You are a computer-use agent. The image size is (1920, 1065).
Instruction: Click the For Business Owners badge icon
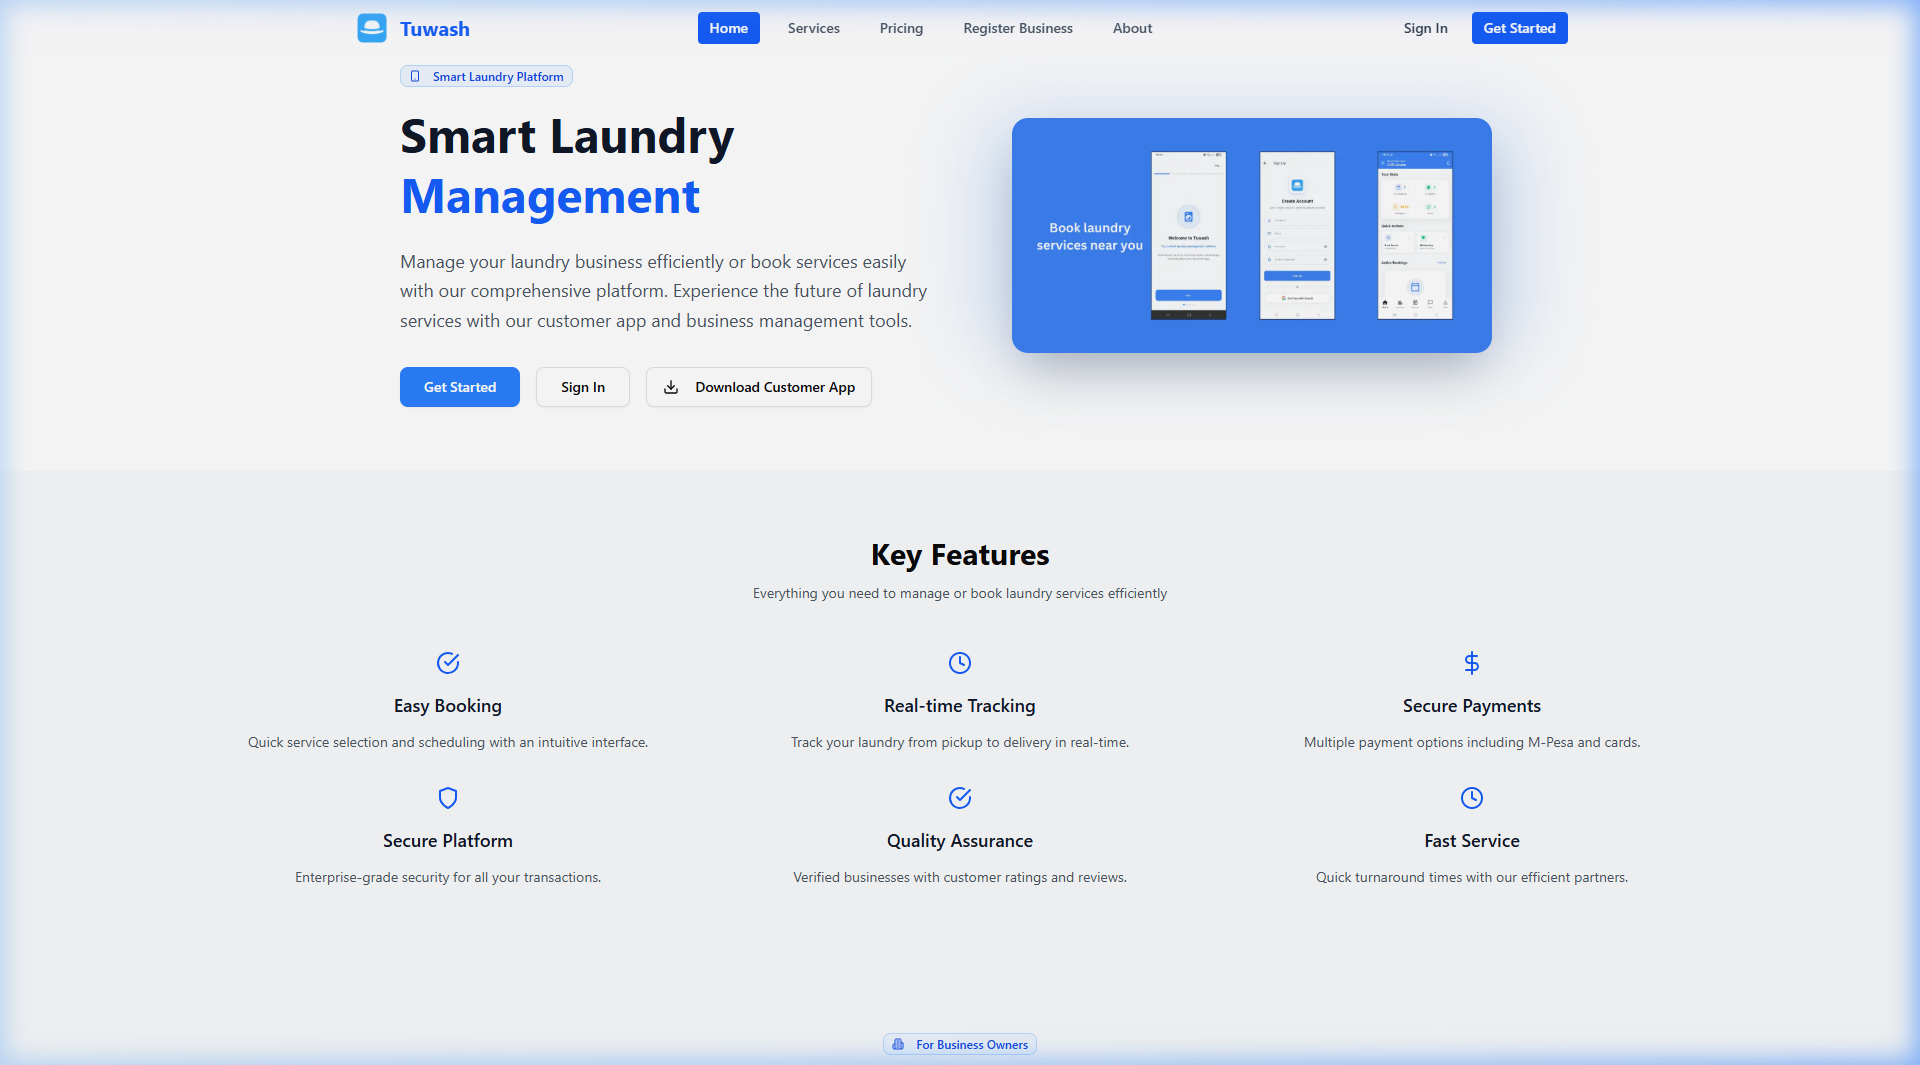pos(898,1044)
